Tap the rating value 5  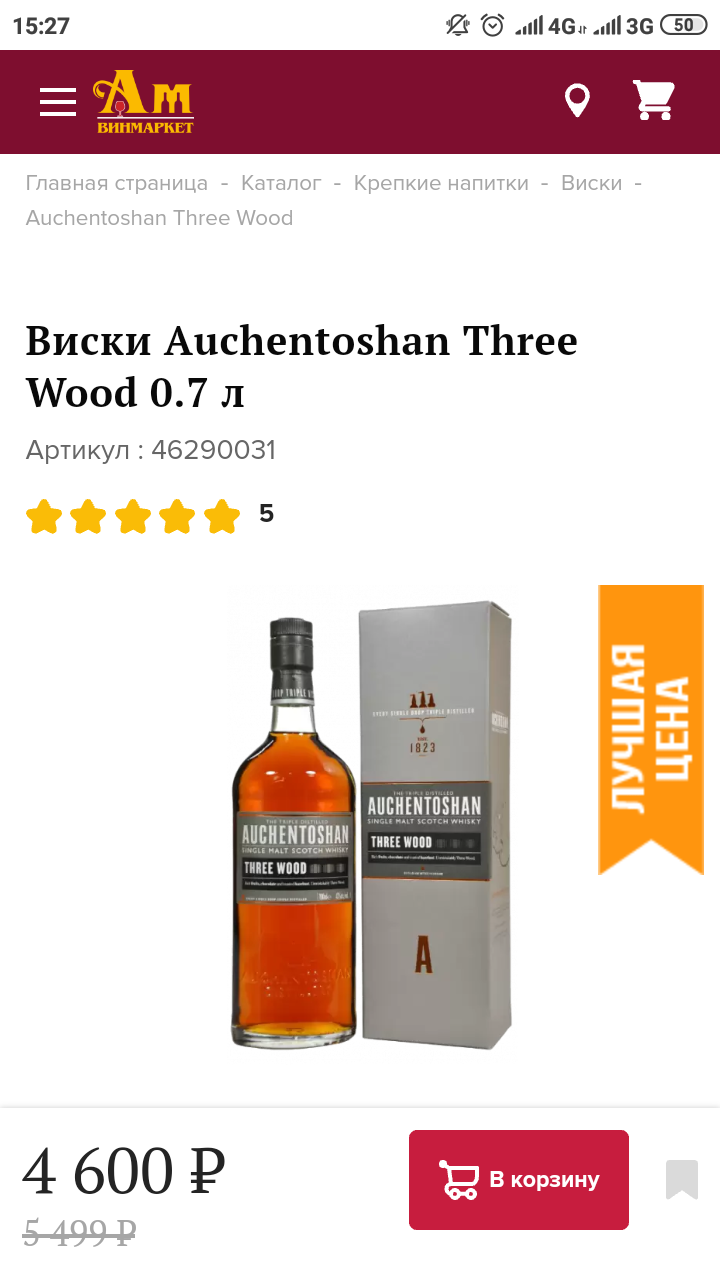tap(266, 514)
